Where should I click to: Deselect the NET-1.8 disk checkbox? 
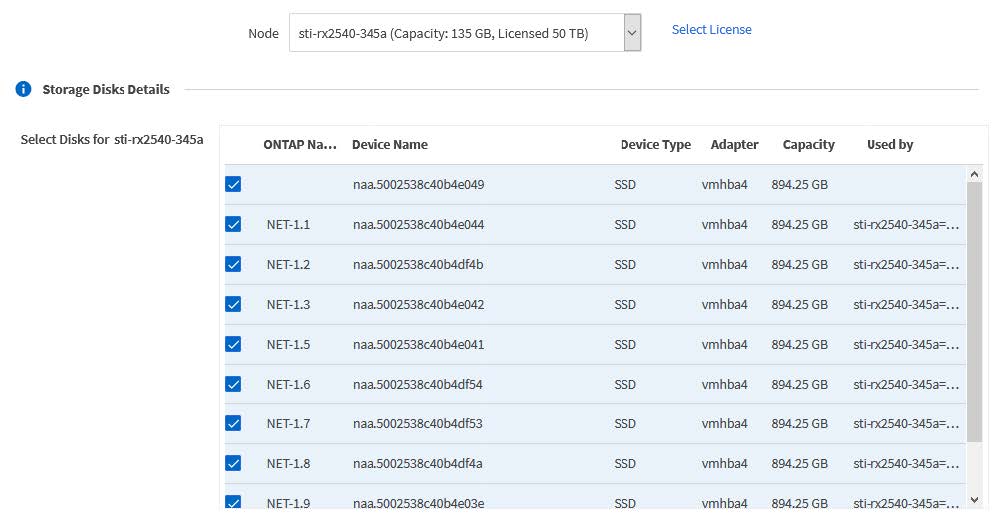pos(233,463)
